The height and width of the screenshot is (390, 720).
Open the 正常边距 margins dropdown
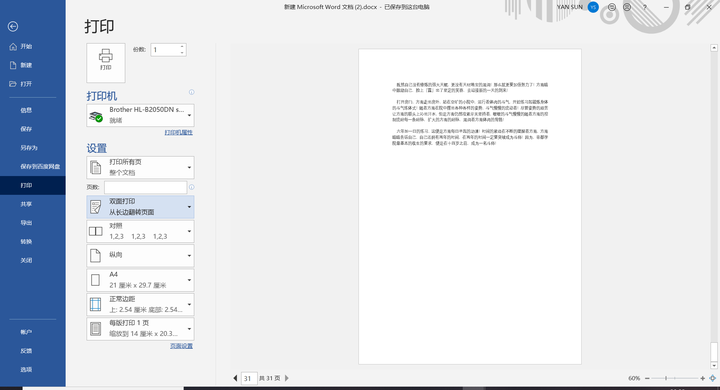point(140,305)
